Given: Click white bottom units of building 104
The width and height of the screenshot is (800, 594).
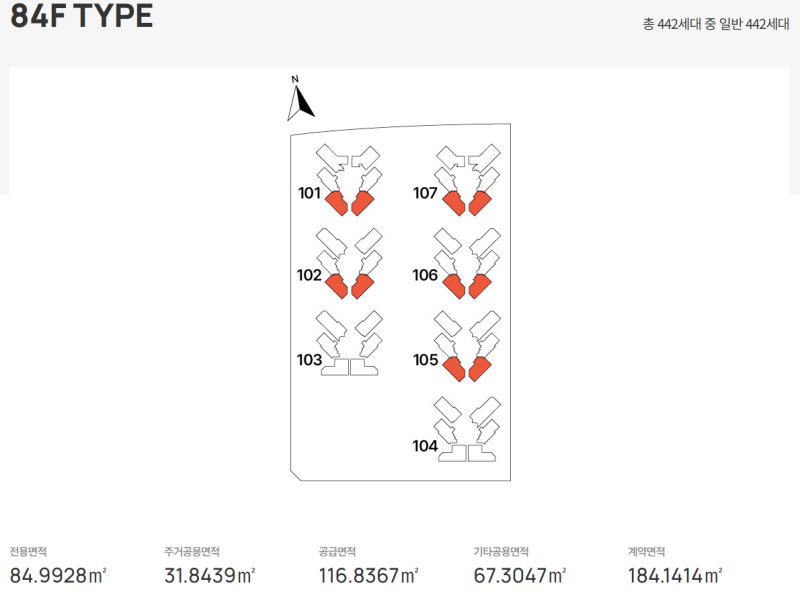Looking at the screenshot, I should 467,453.
